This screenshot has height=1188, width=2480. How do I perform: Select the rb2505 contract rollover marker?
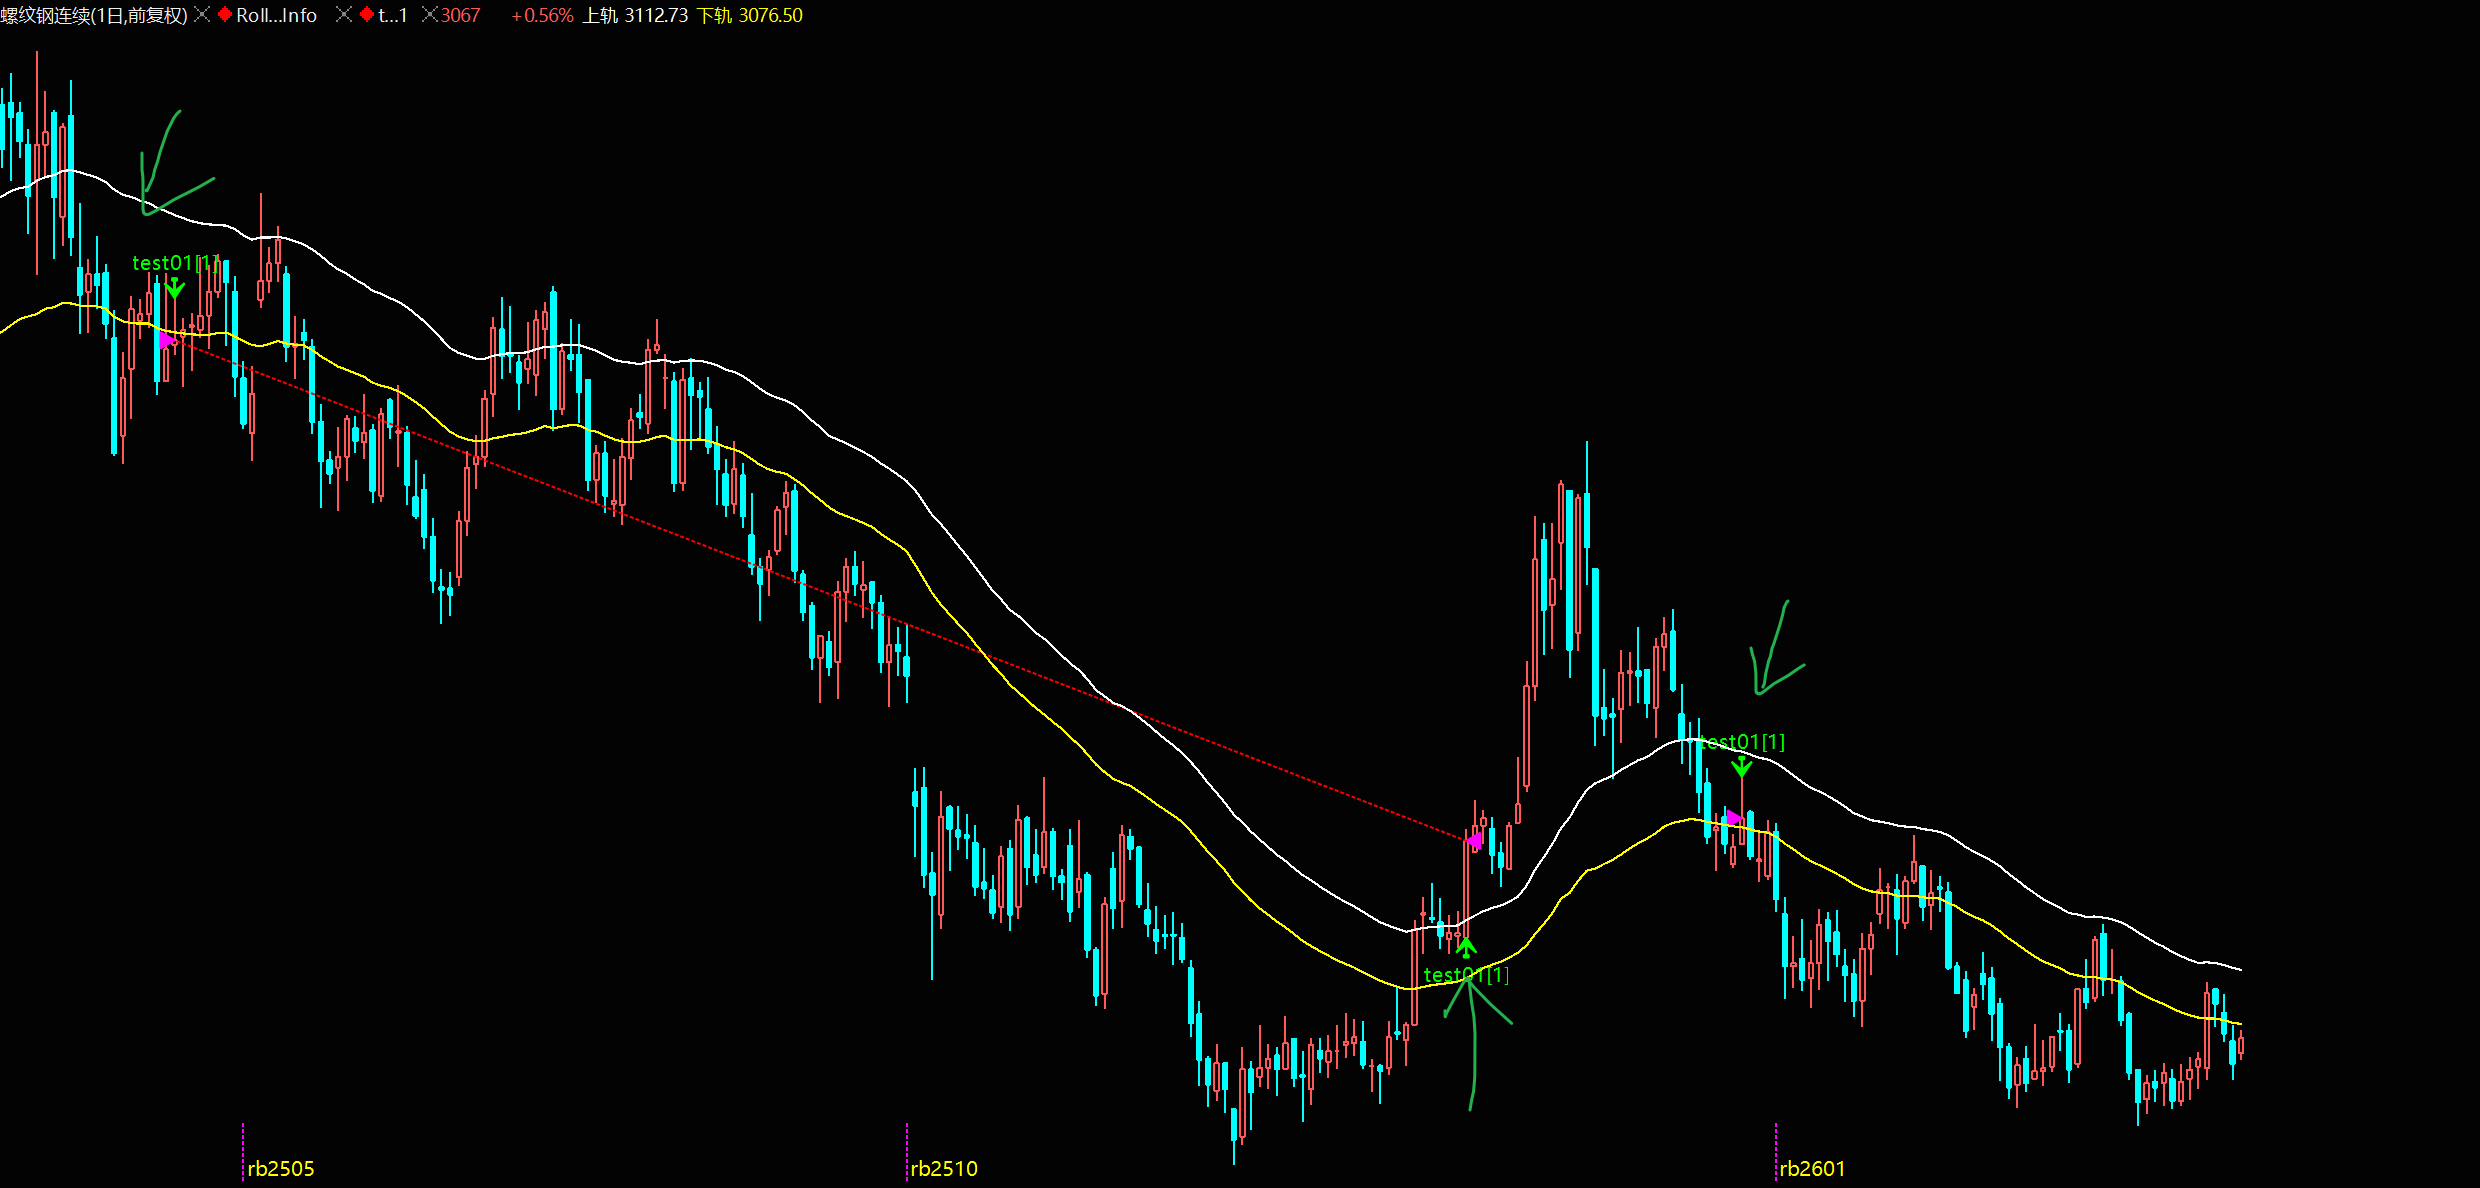pos(280,1168)
